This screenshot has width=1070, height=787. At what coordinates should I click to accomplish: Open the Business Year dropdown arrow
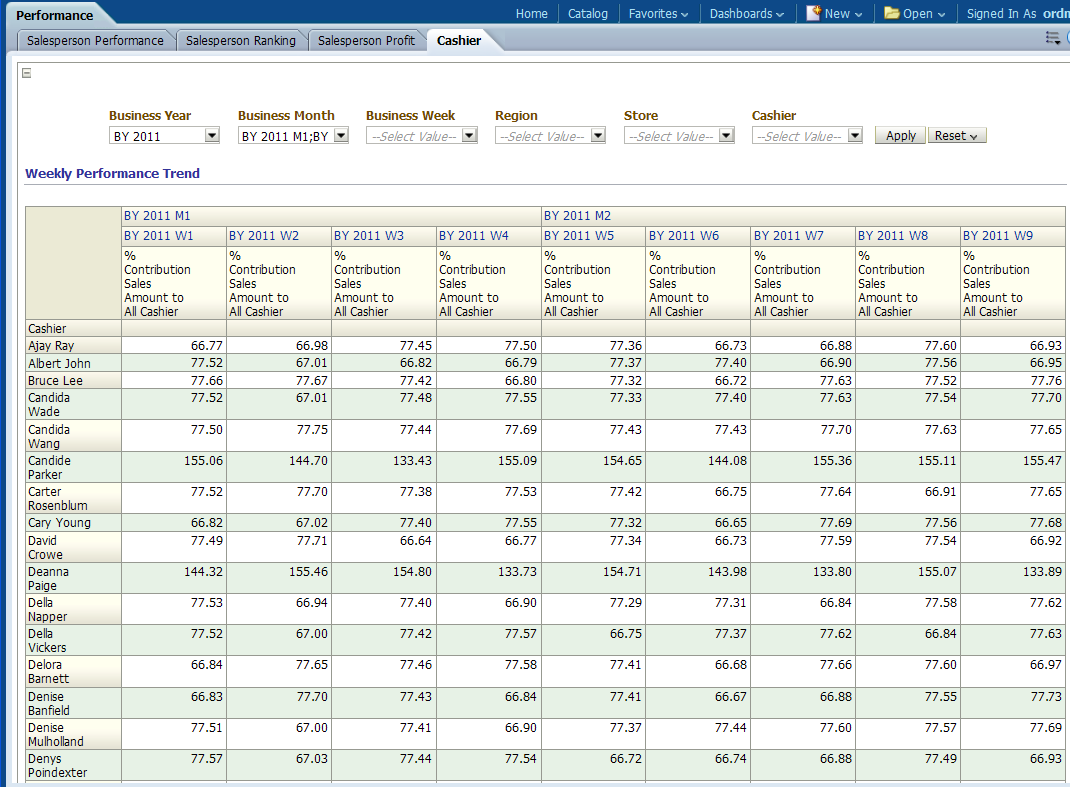[x=212, y=136]
